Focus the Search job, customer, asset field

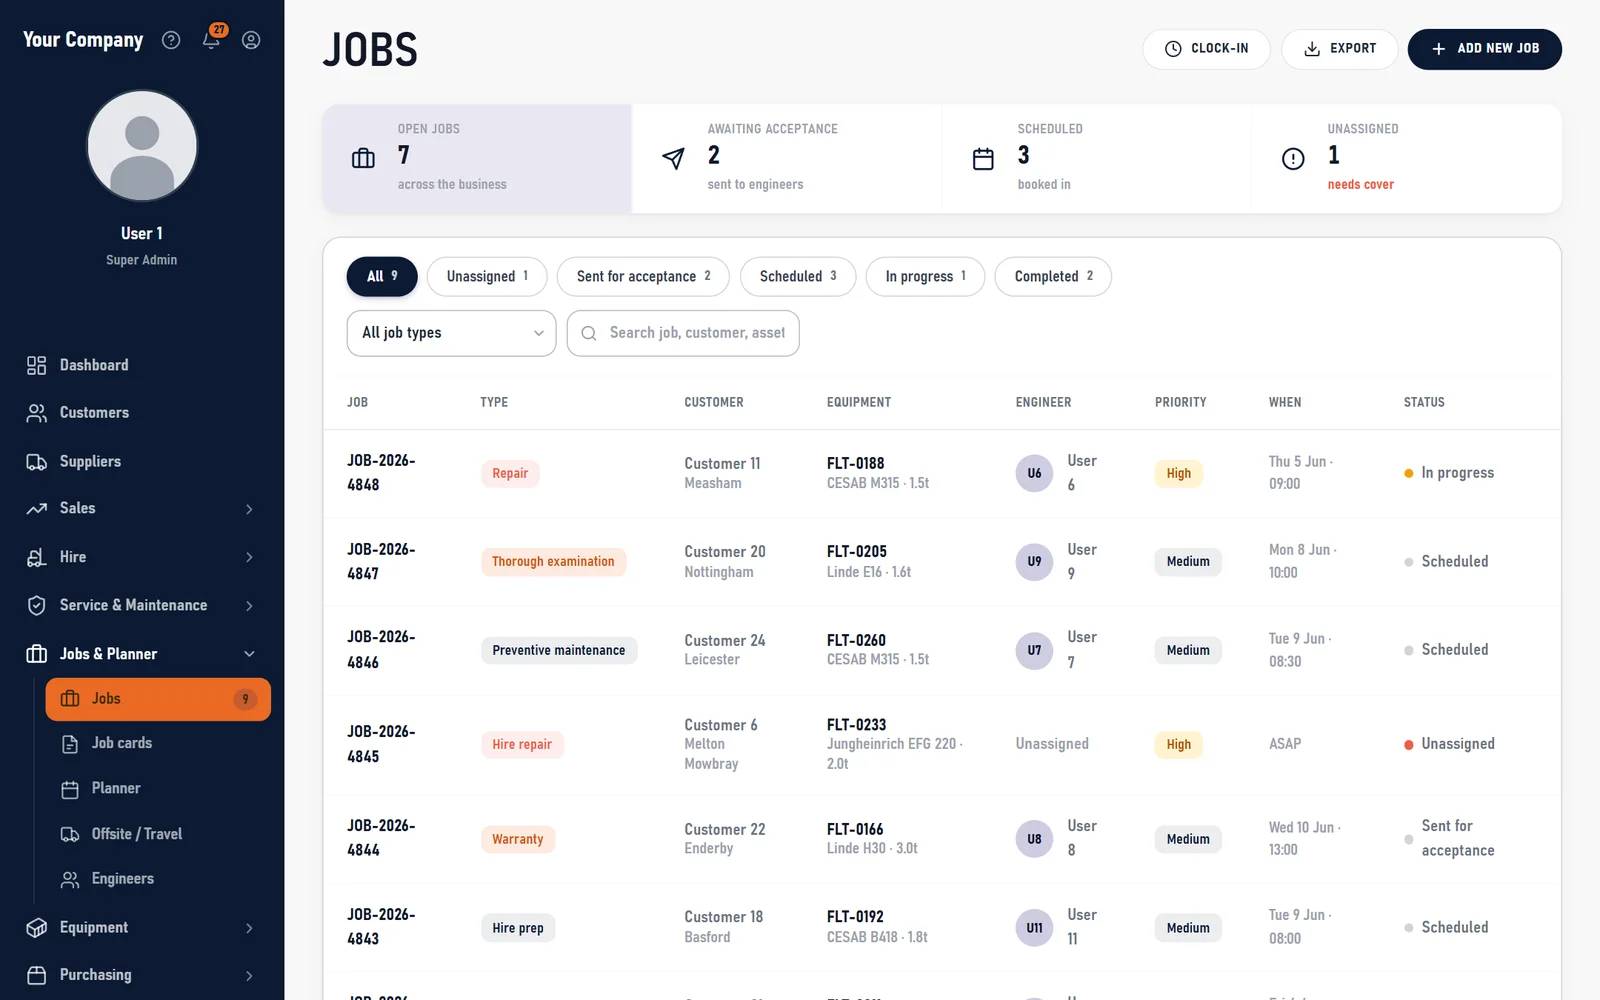(x=683, y=333)
